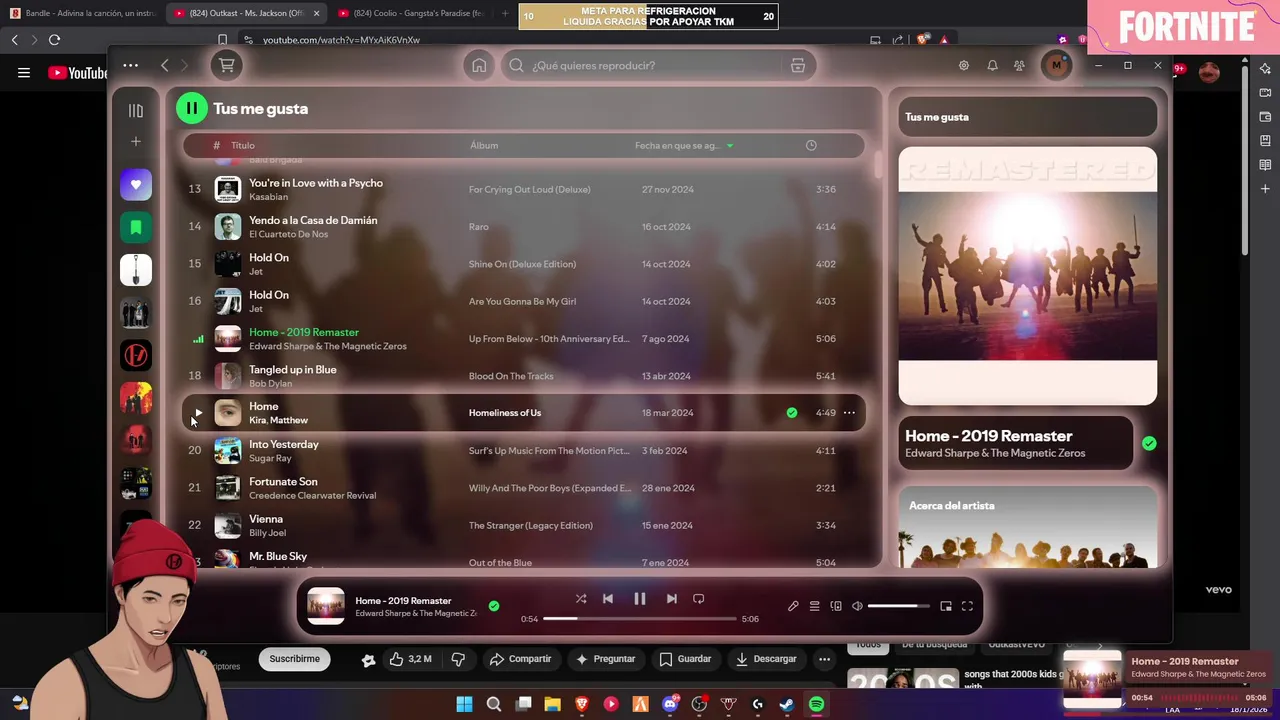The image size is (1280, 720).
Task: Open Spotify home via the house icon
Action: click(479, 65)
